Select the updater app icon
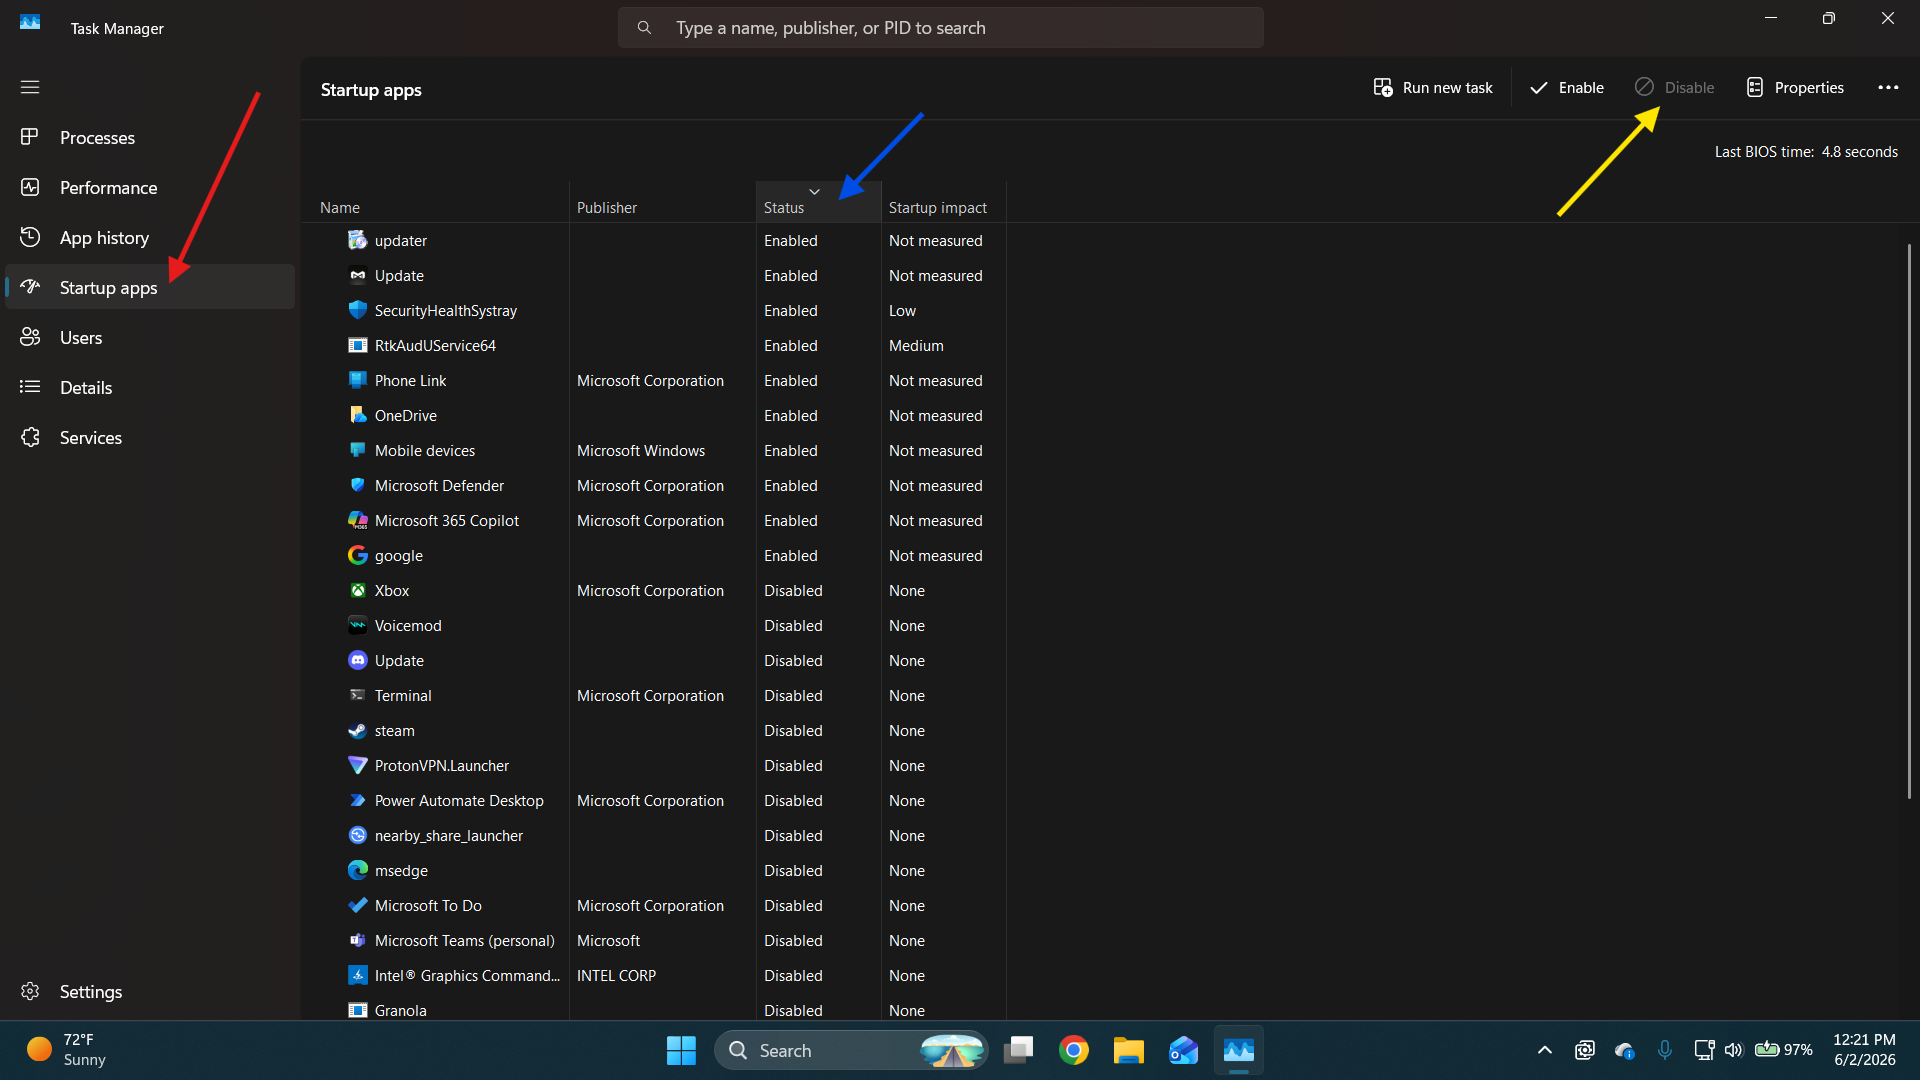Viewport: 1920px width, 1080px height. click(x=357, y=240)
